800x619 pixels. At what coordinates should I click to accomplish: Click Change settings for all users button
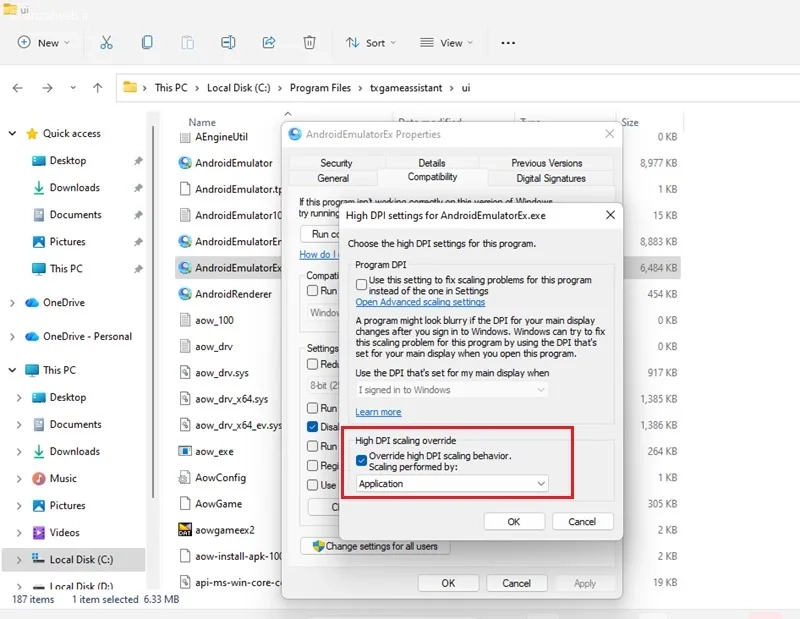(x=376, y=547)
